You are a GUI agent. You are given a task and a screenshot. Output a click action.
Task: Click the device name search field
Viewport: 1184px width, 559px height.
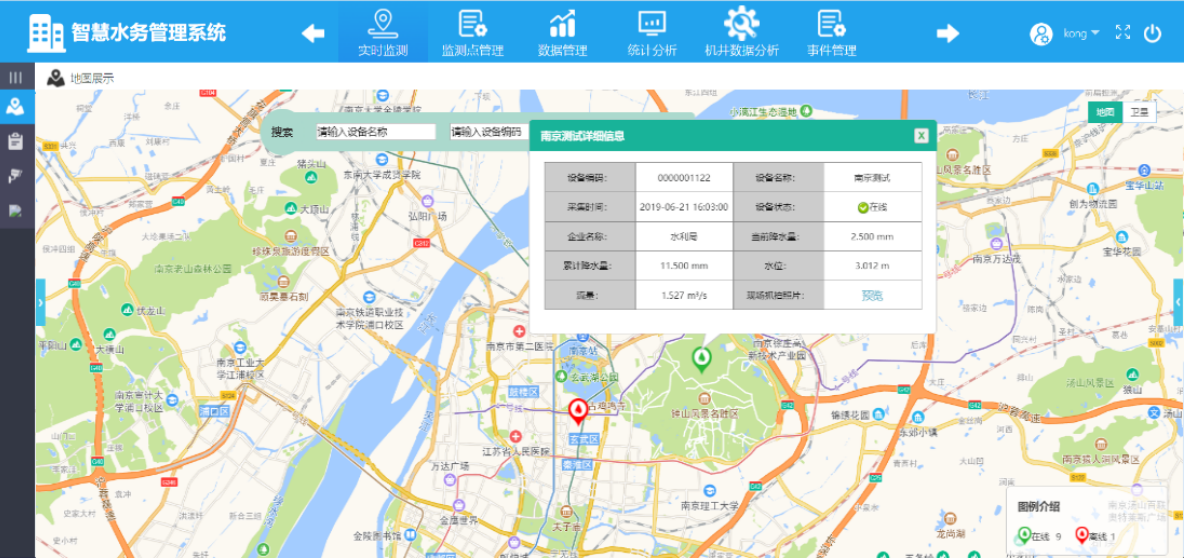click(376, 132)
